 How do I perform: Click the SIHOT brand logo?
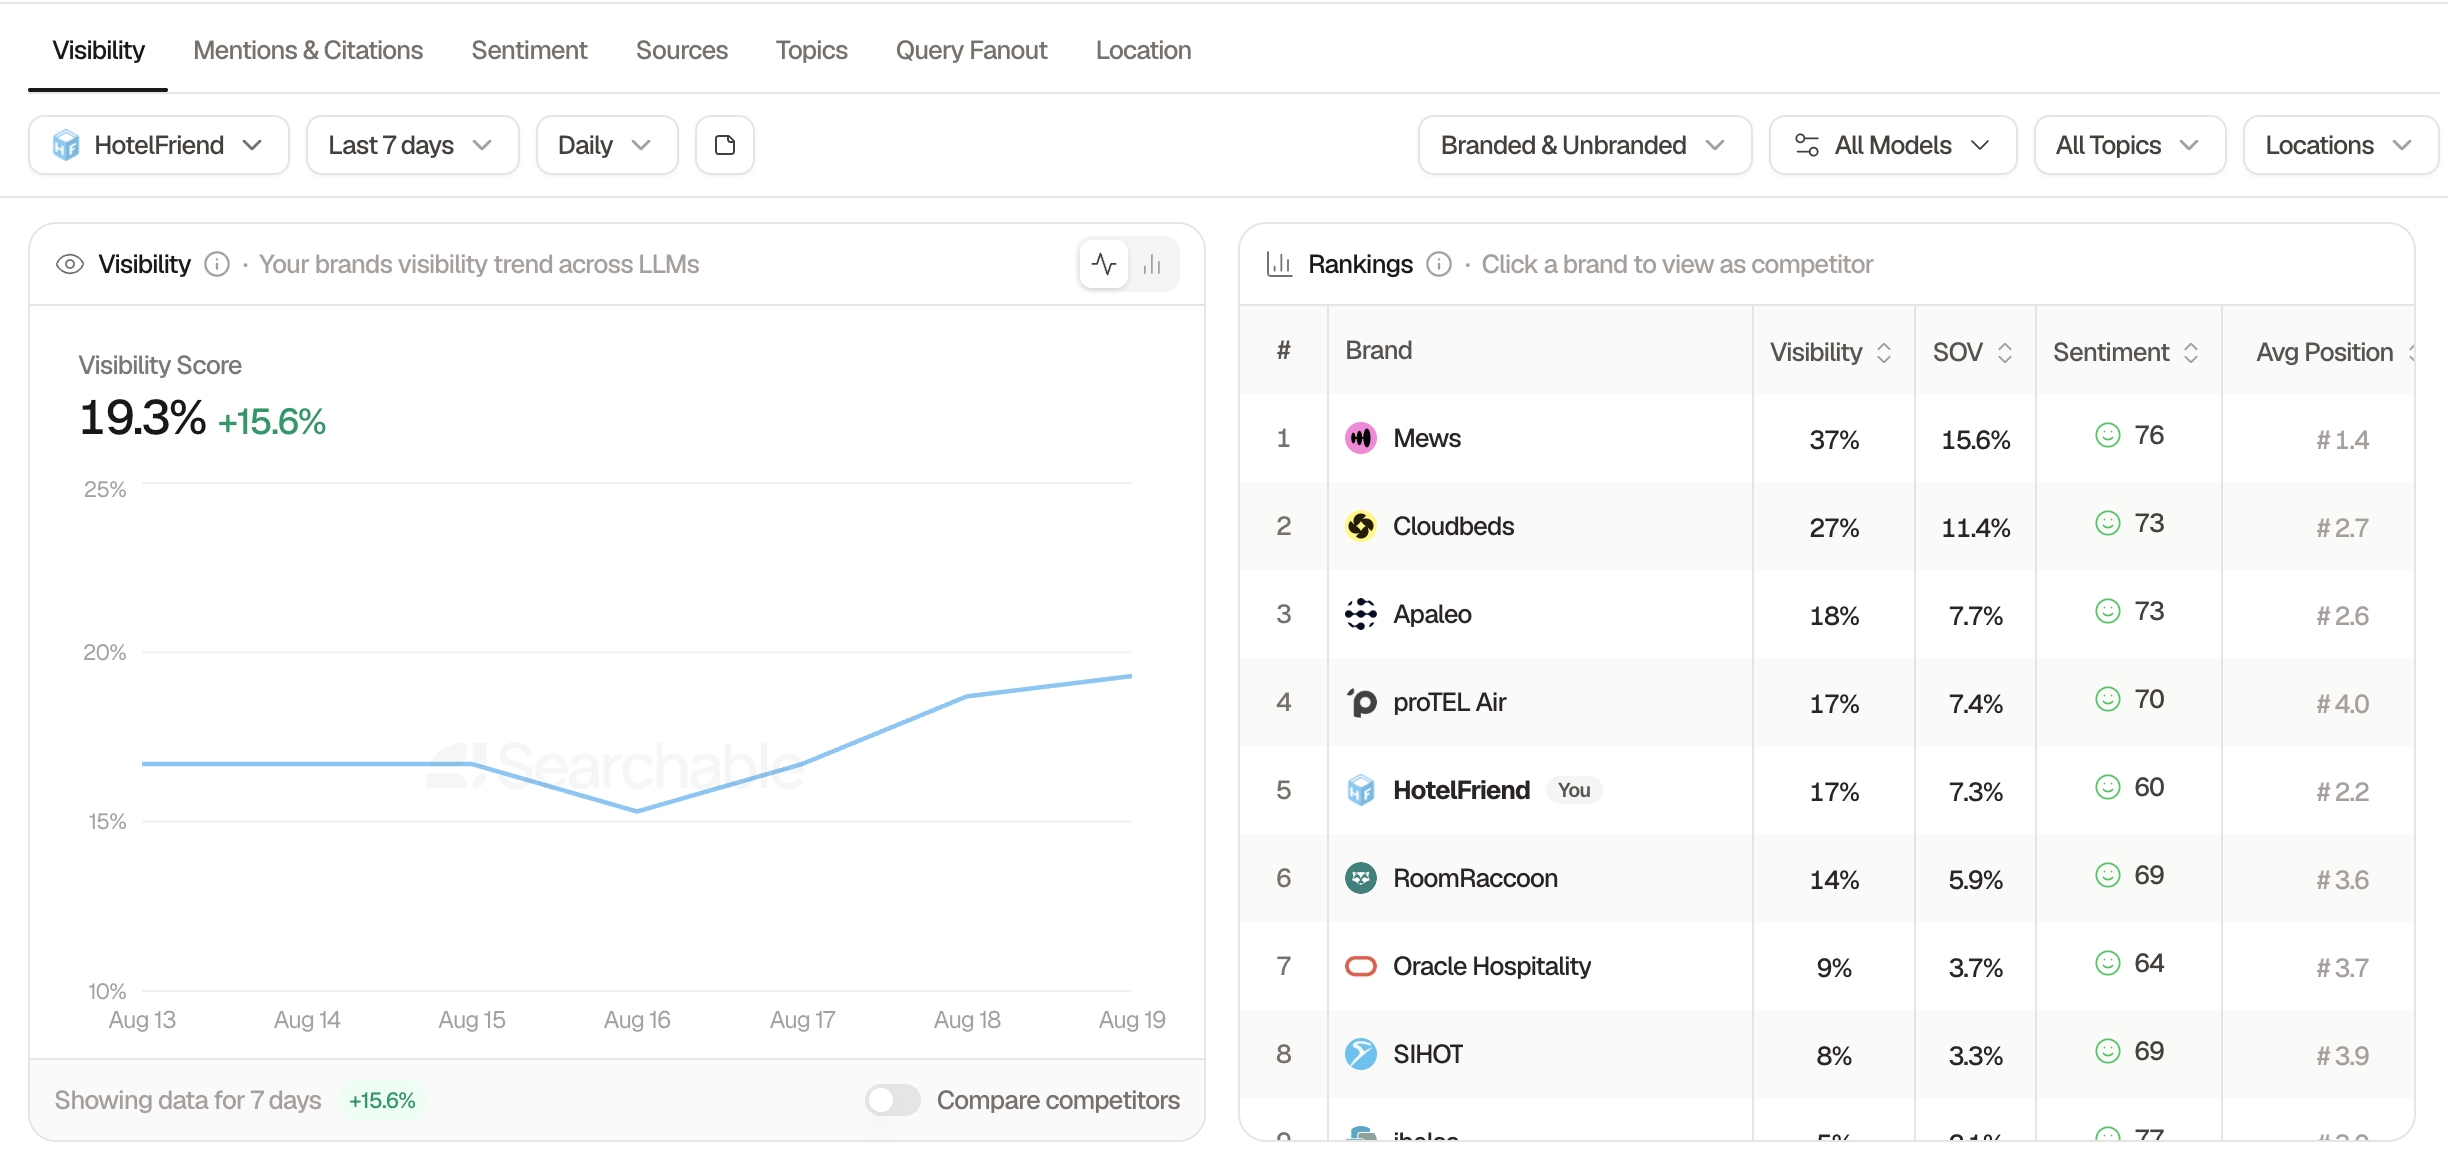point(1360,1054)
